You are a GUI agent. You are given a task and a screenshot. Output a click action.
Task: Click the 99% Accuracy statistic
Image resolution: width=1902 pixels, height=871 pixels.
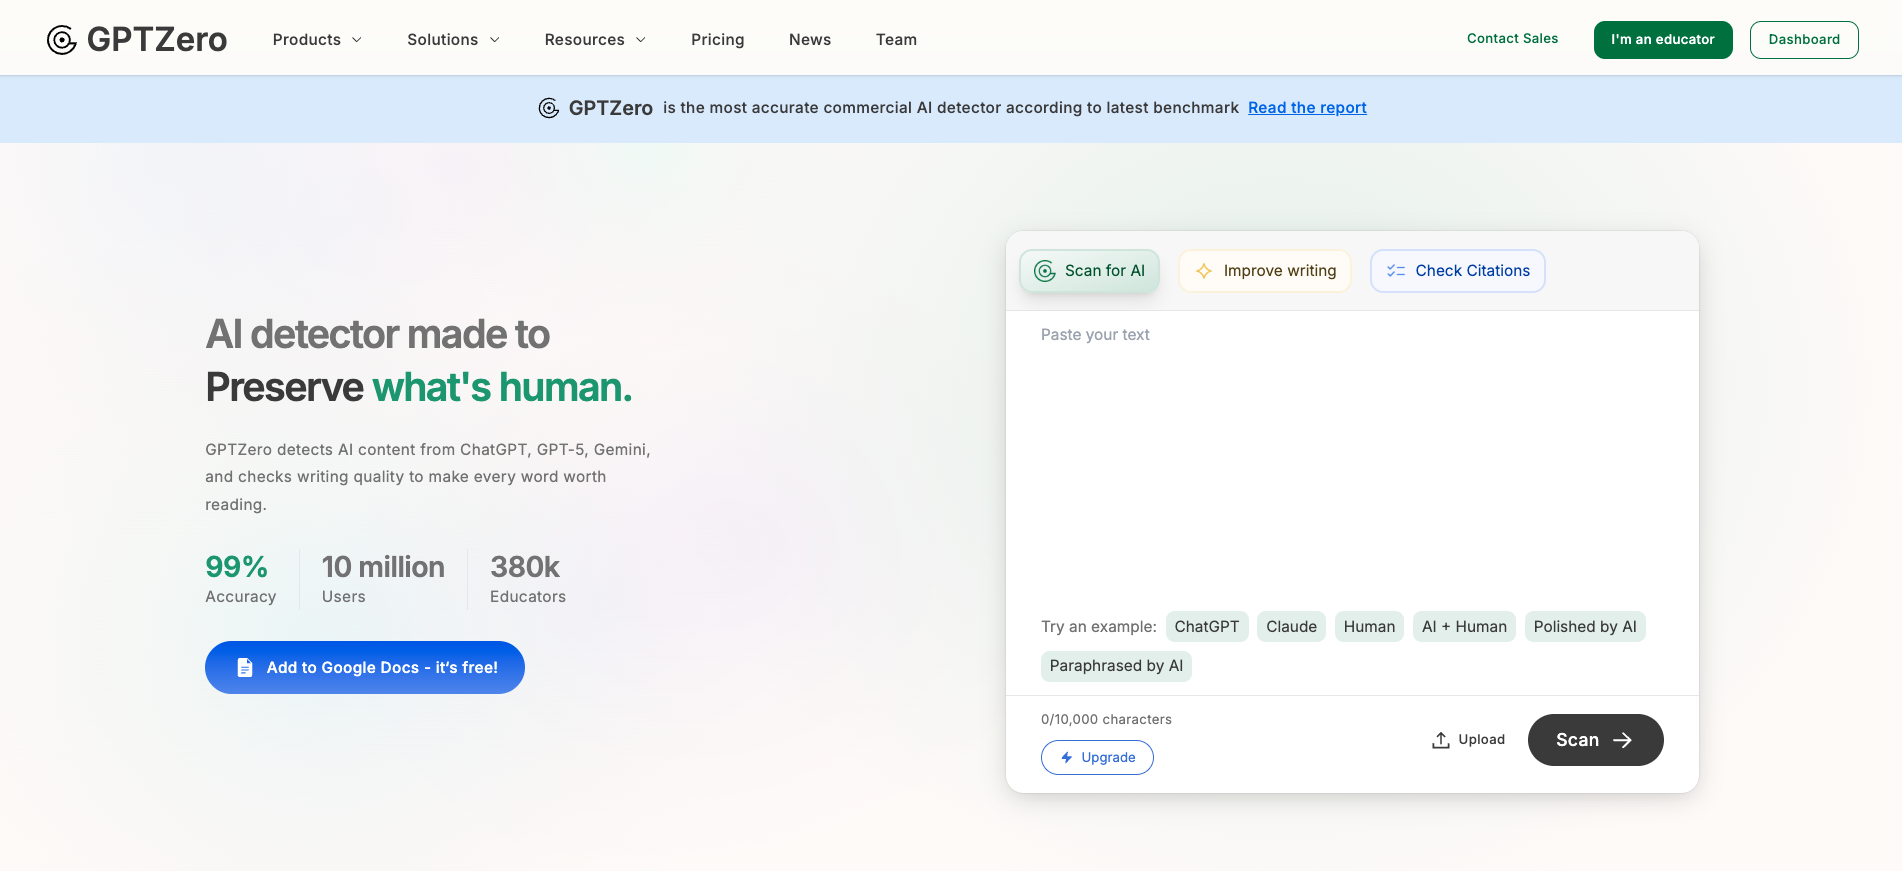pyautogui.click(x=240, y=579)
